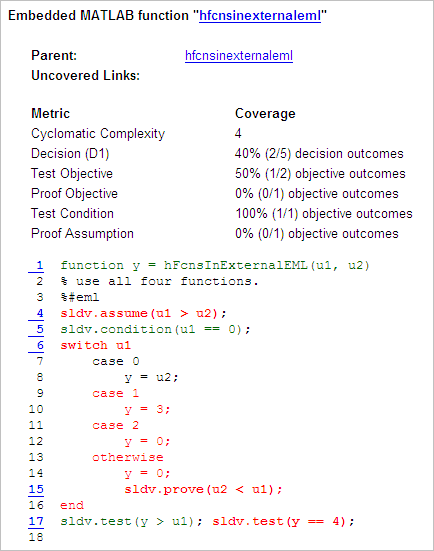Click the sldv.prove(u2 < u1) statement

pyautogui.click(x=203, y=489)
